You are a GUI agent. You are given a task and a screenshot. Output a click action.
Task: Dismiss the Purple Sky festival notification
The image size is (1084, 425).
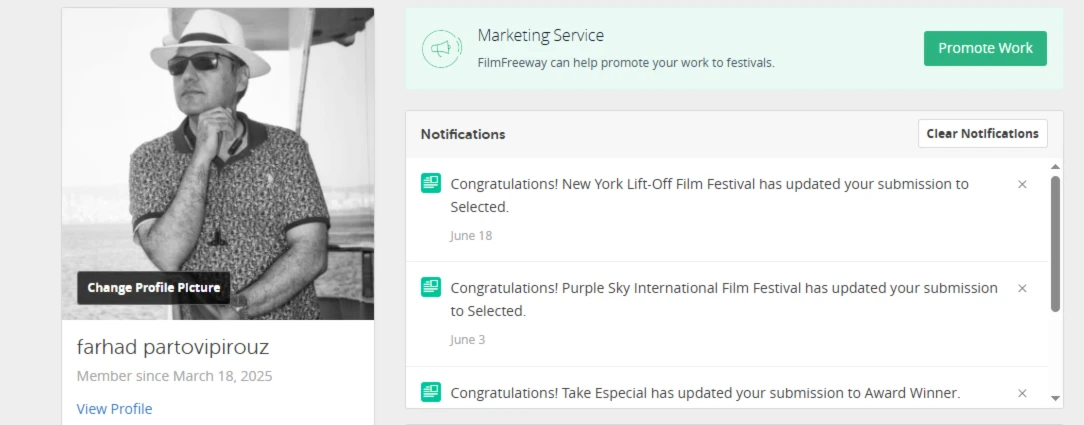pyautogui.click(x=1022, y=288)
